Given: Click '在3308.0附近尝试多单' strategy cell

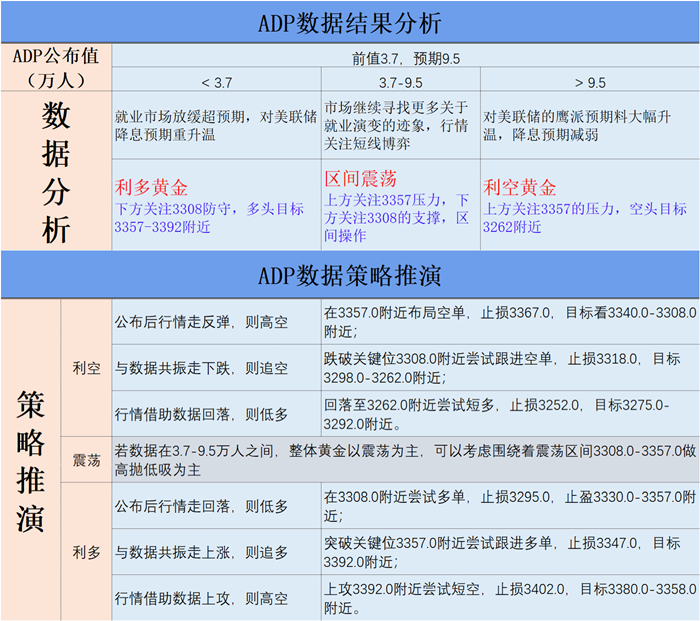Looking at the screenshot, I should coord(510,506).
